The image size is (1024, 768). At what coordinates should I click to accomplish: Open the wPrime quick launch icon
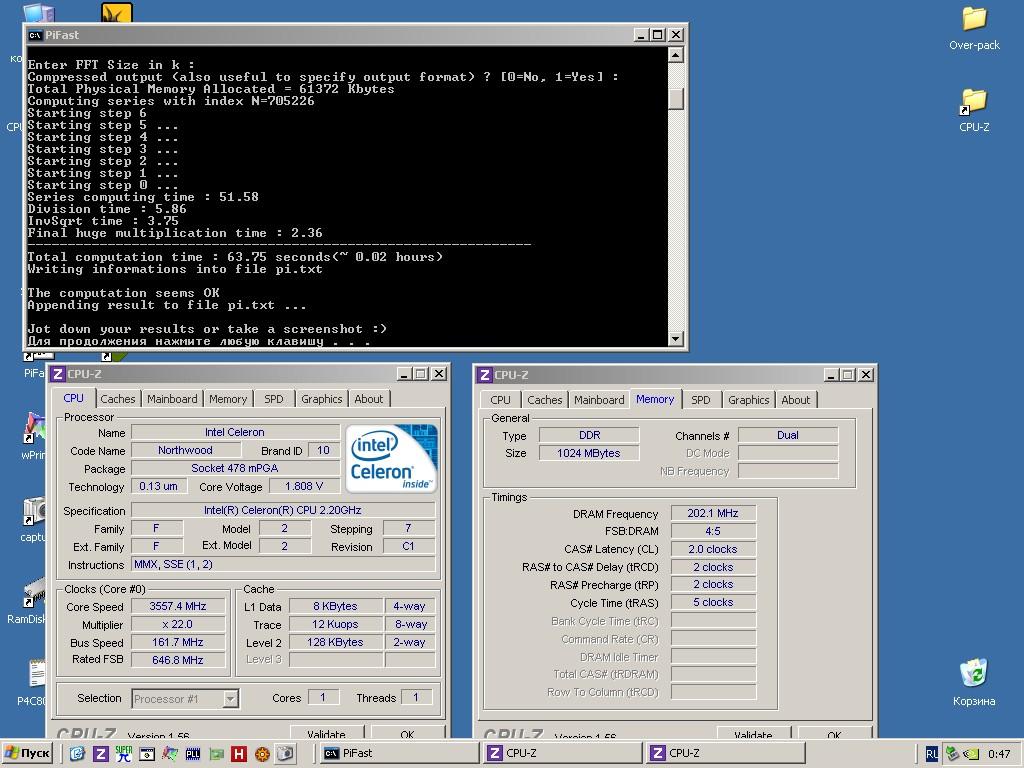[170, 754]
